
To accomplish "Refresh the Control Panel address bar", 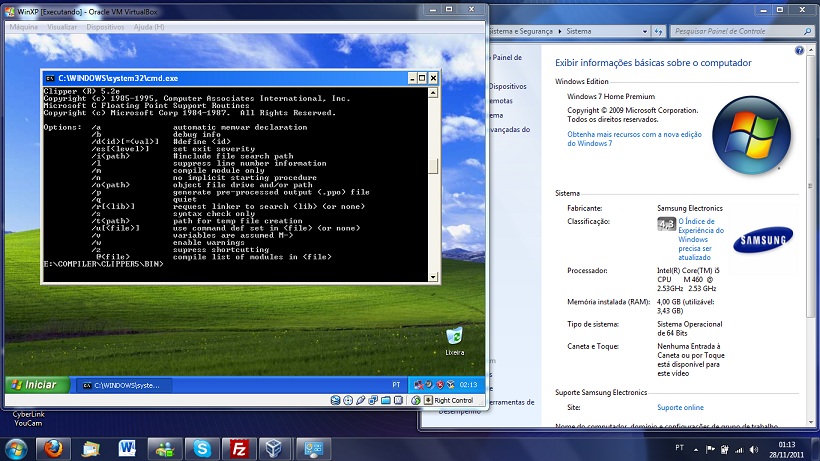I will point(658,31).
